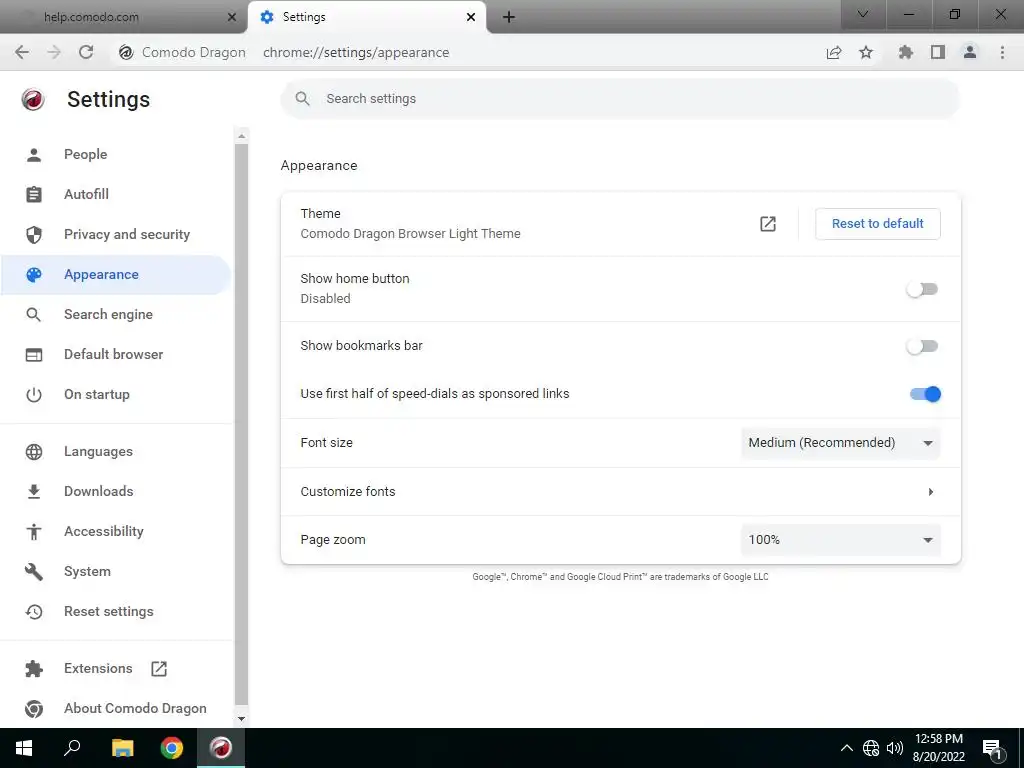Open the tab search chevron button
Image resolution: width=1024 pixels, height=768 pixels.
click(863, 14)
